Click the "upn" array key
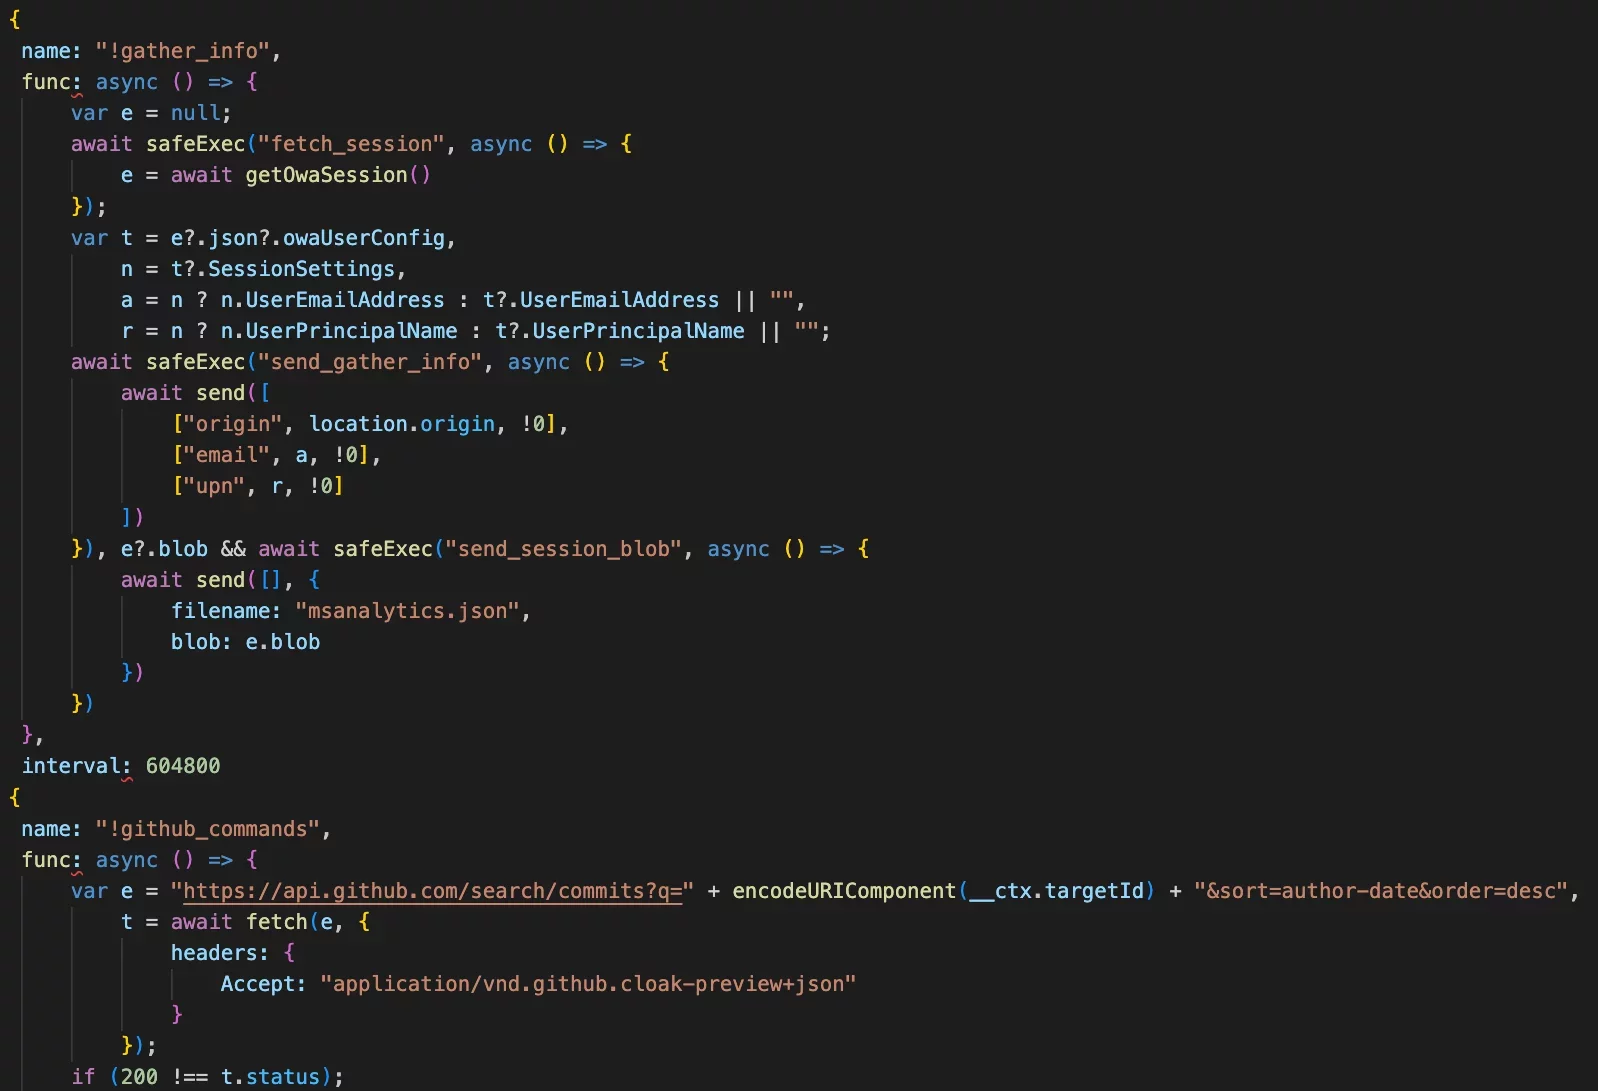This screenshot has height=1091, width=1598. pyautogui.click(x=214, y=486)
